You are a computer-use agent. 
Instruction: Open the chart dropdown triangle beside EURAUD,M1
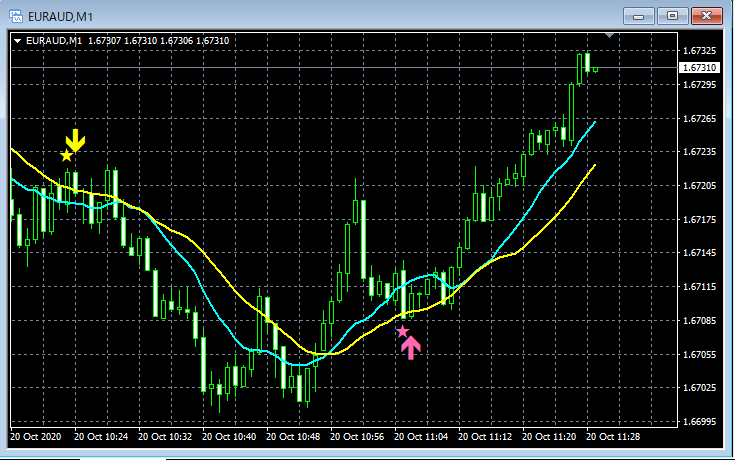pos(17,41)
